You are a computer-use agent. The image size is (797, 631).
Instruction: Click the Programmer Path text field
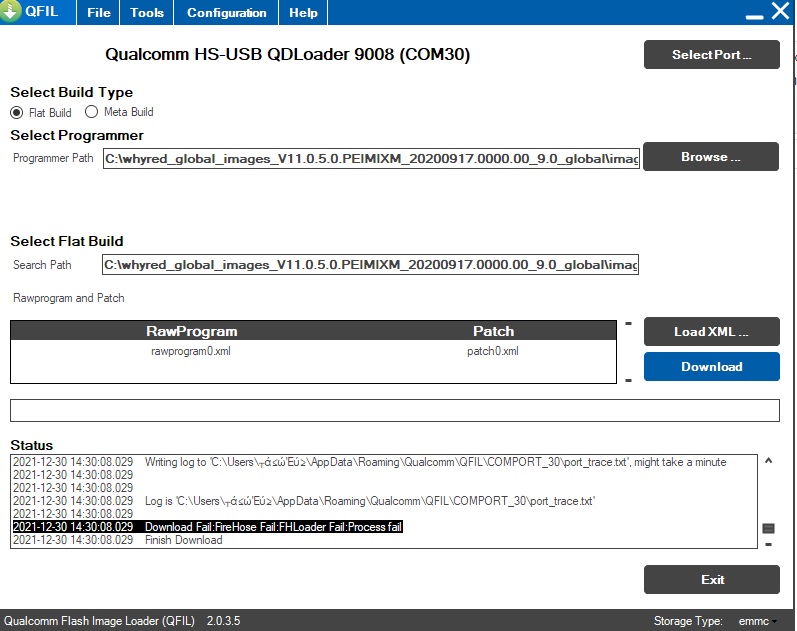370,159
